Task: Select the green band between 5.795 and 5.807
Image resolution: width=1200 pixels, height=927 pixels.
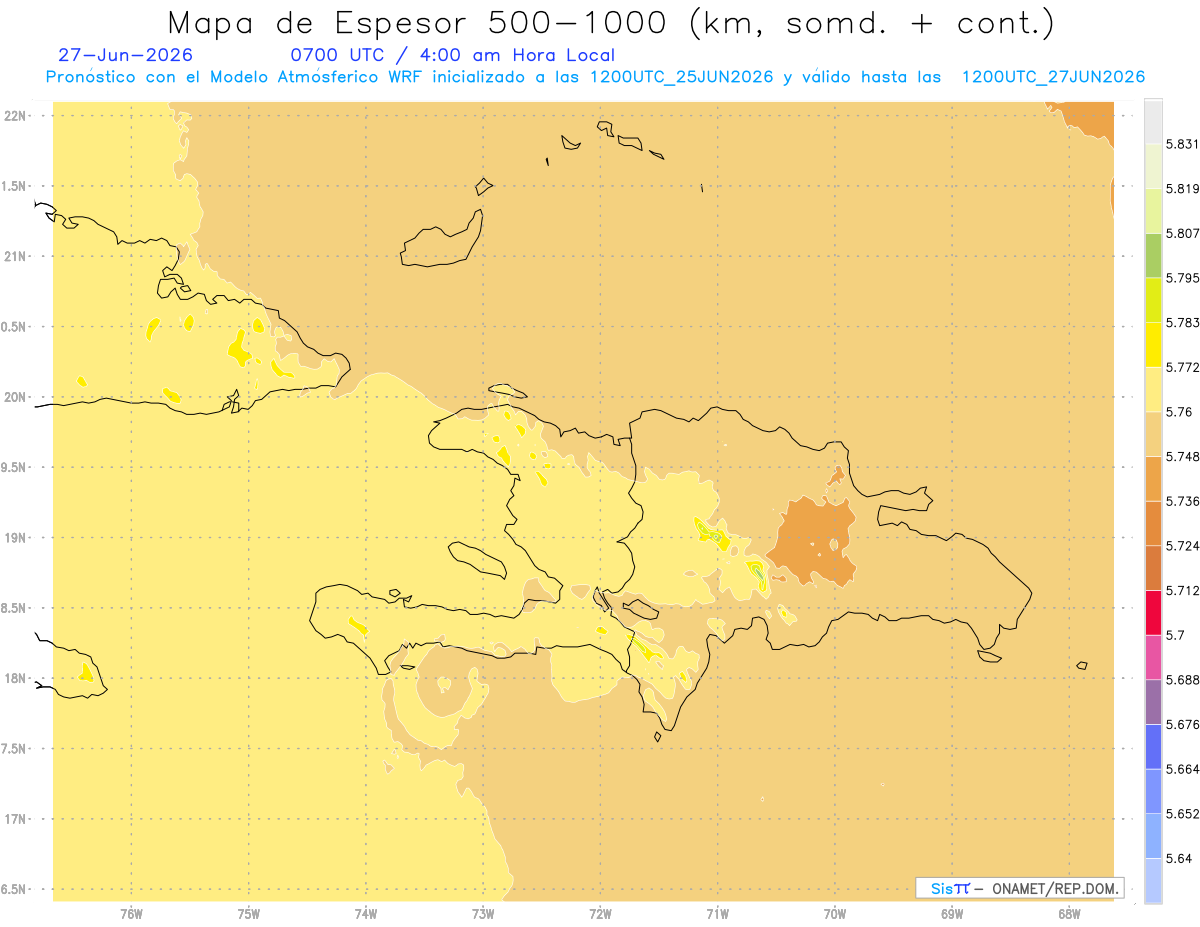Action: pos(1153,255)
